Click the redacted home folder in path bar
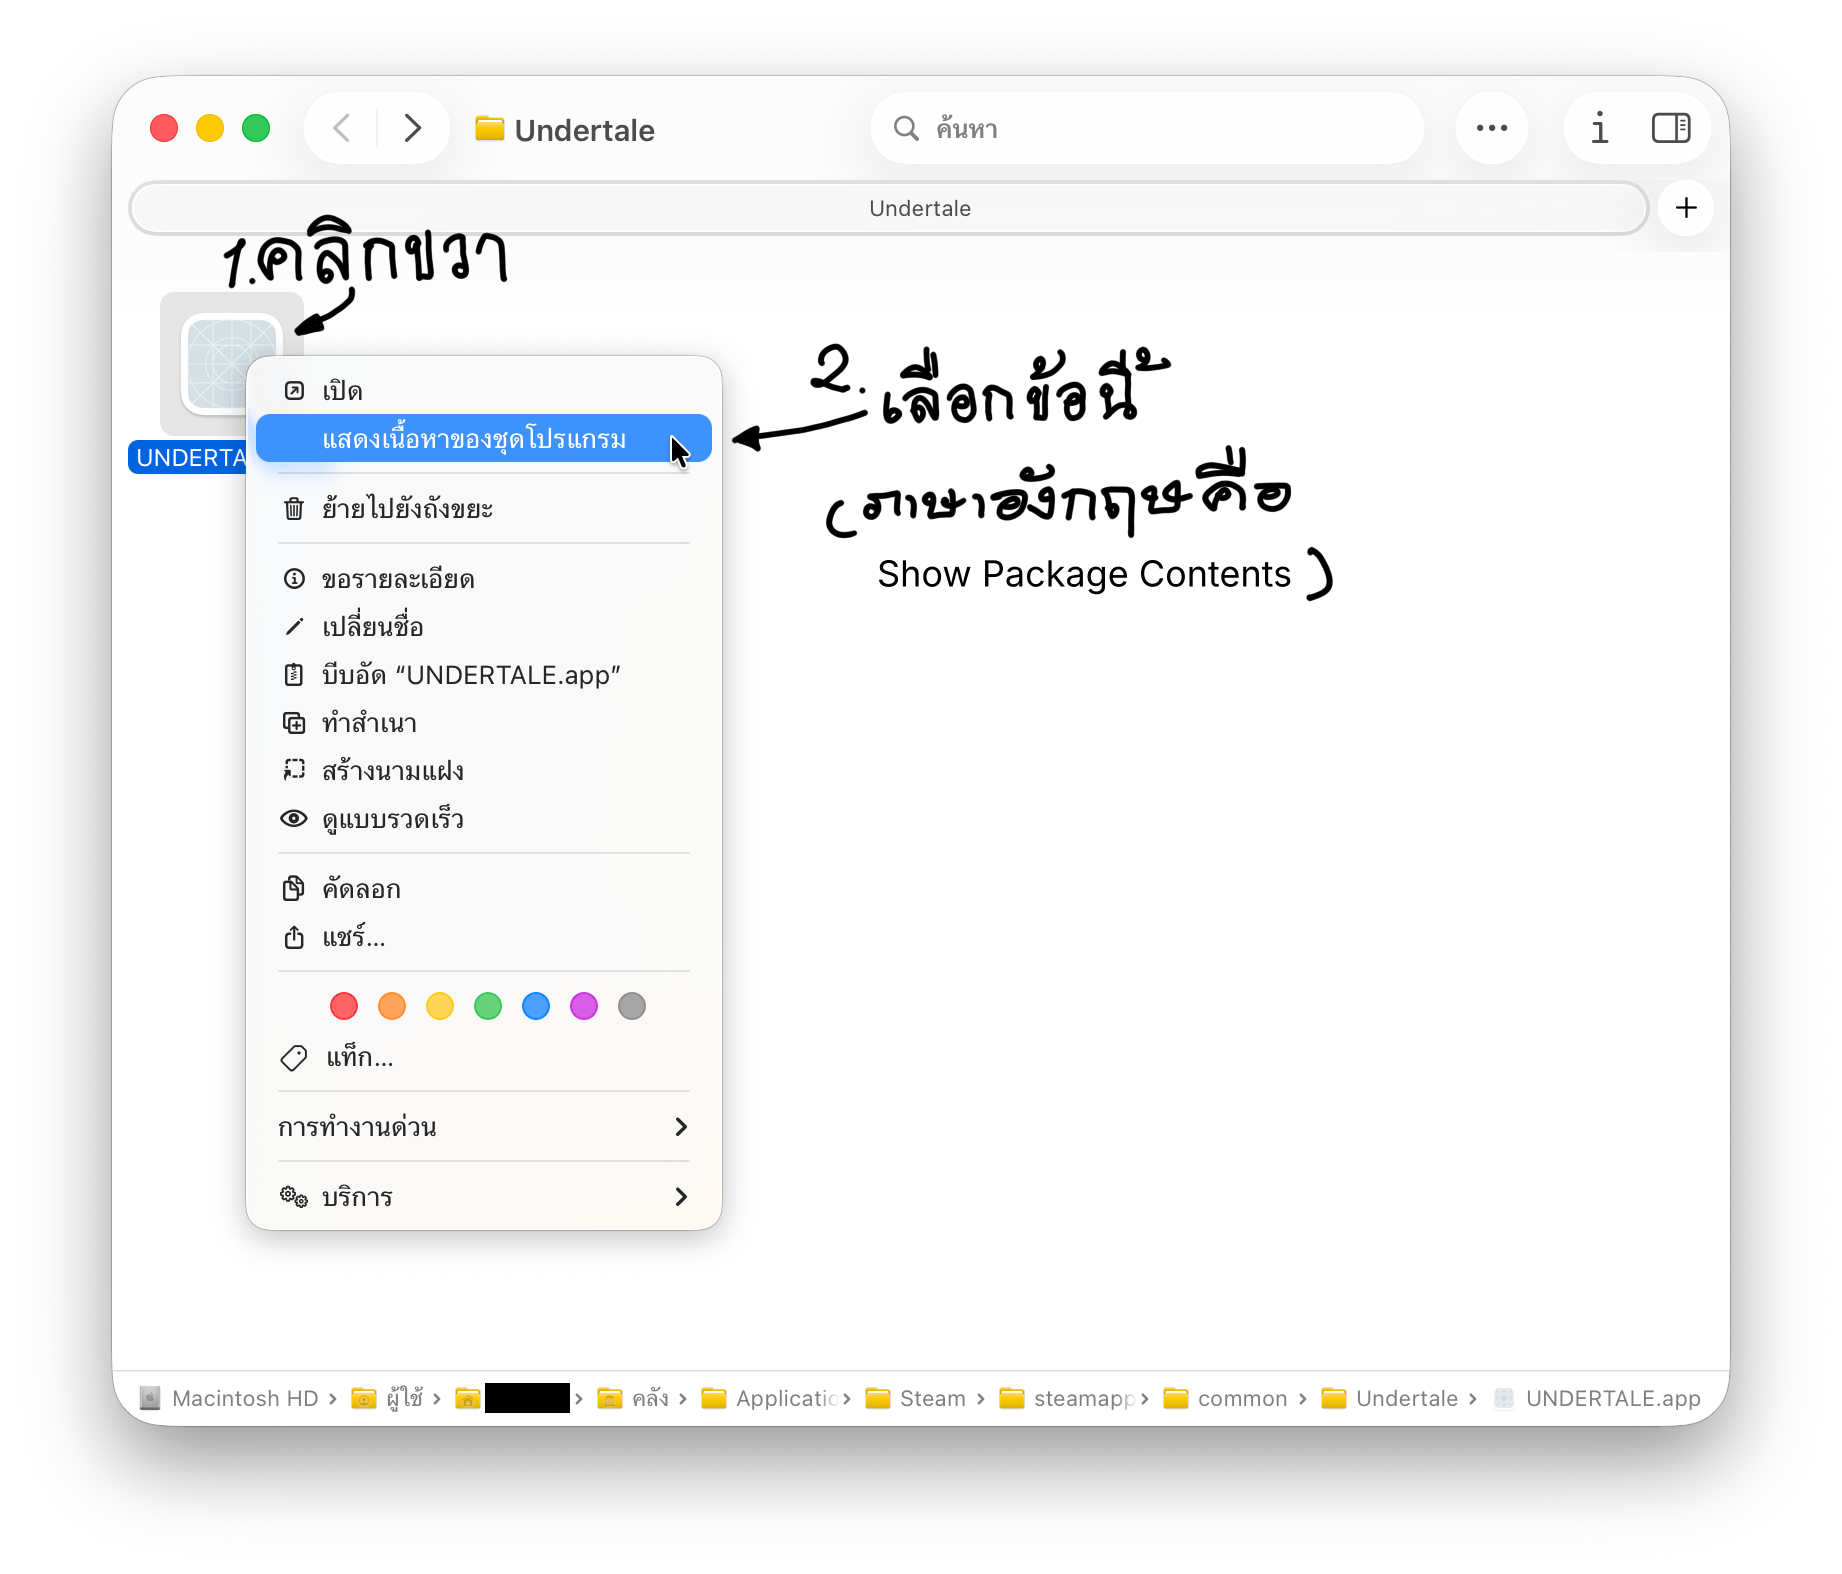The height and width of the screenshot is (1574, 1842). [512, 1398]
